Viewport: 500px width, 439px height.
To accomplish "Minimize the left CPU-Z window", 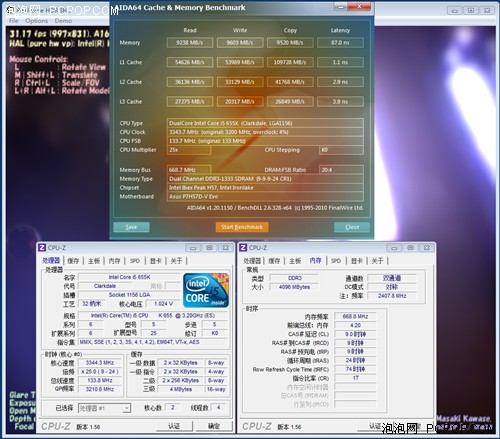I will pyautogui.click(x=193, y=248).
